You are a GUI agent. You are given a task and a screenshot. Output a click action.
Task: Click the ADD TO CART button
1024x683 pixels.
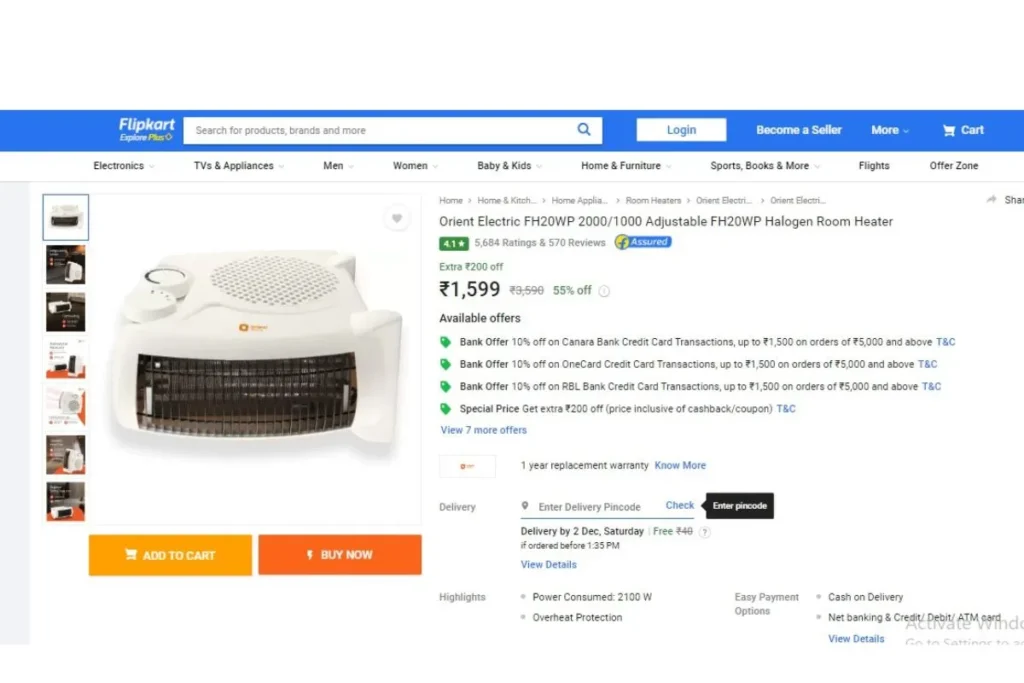[170, 555]
